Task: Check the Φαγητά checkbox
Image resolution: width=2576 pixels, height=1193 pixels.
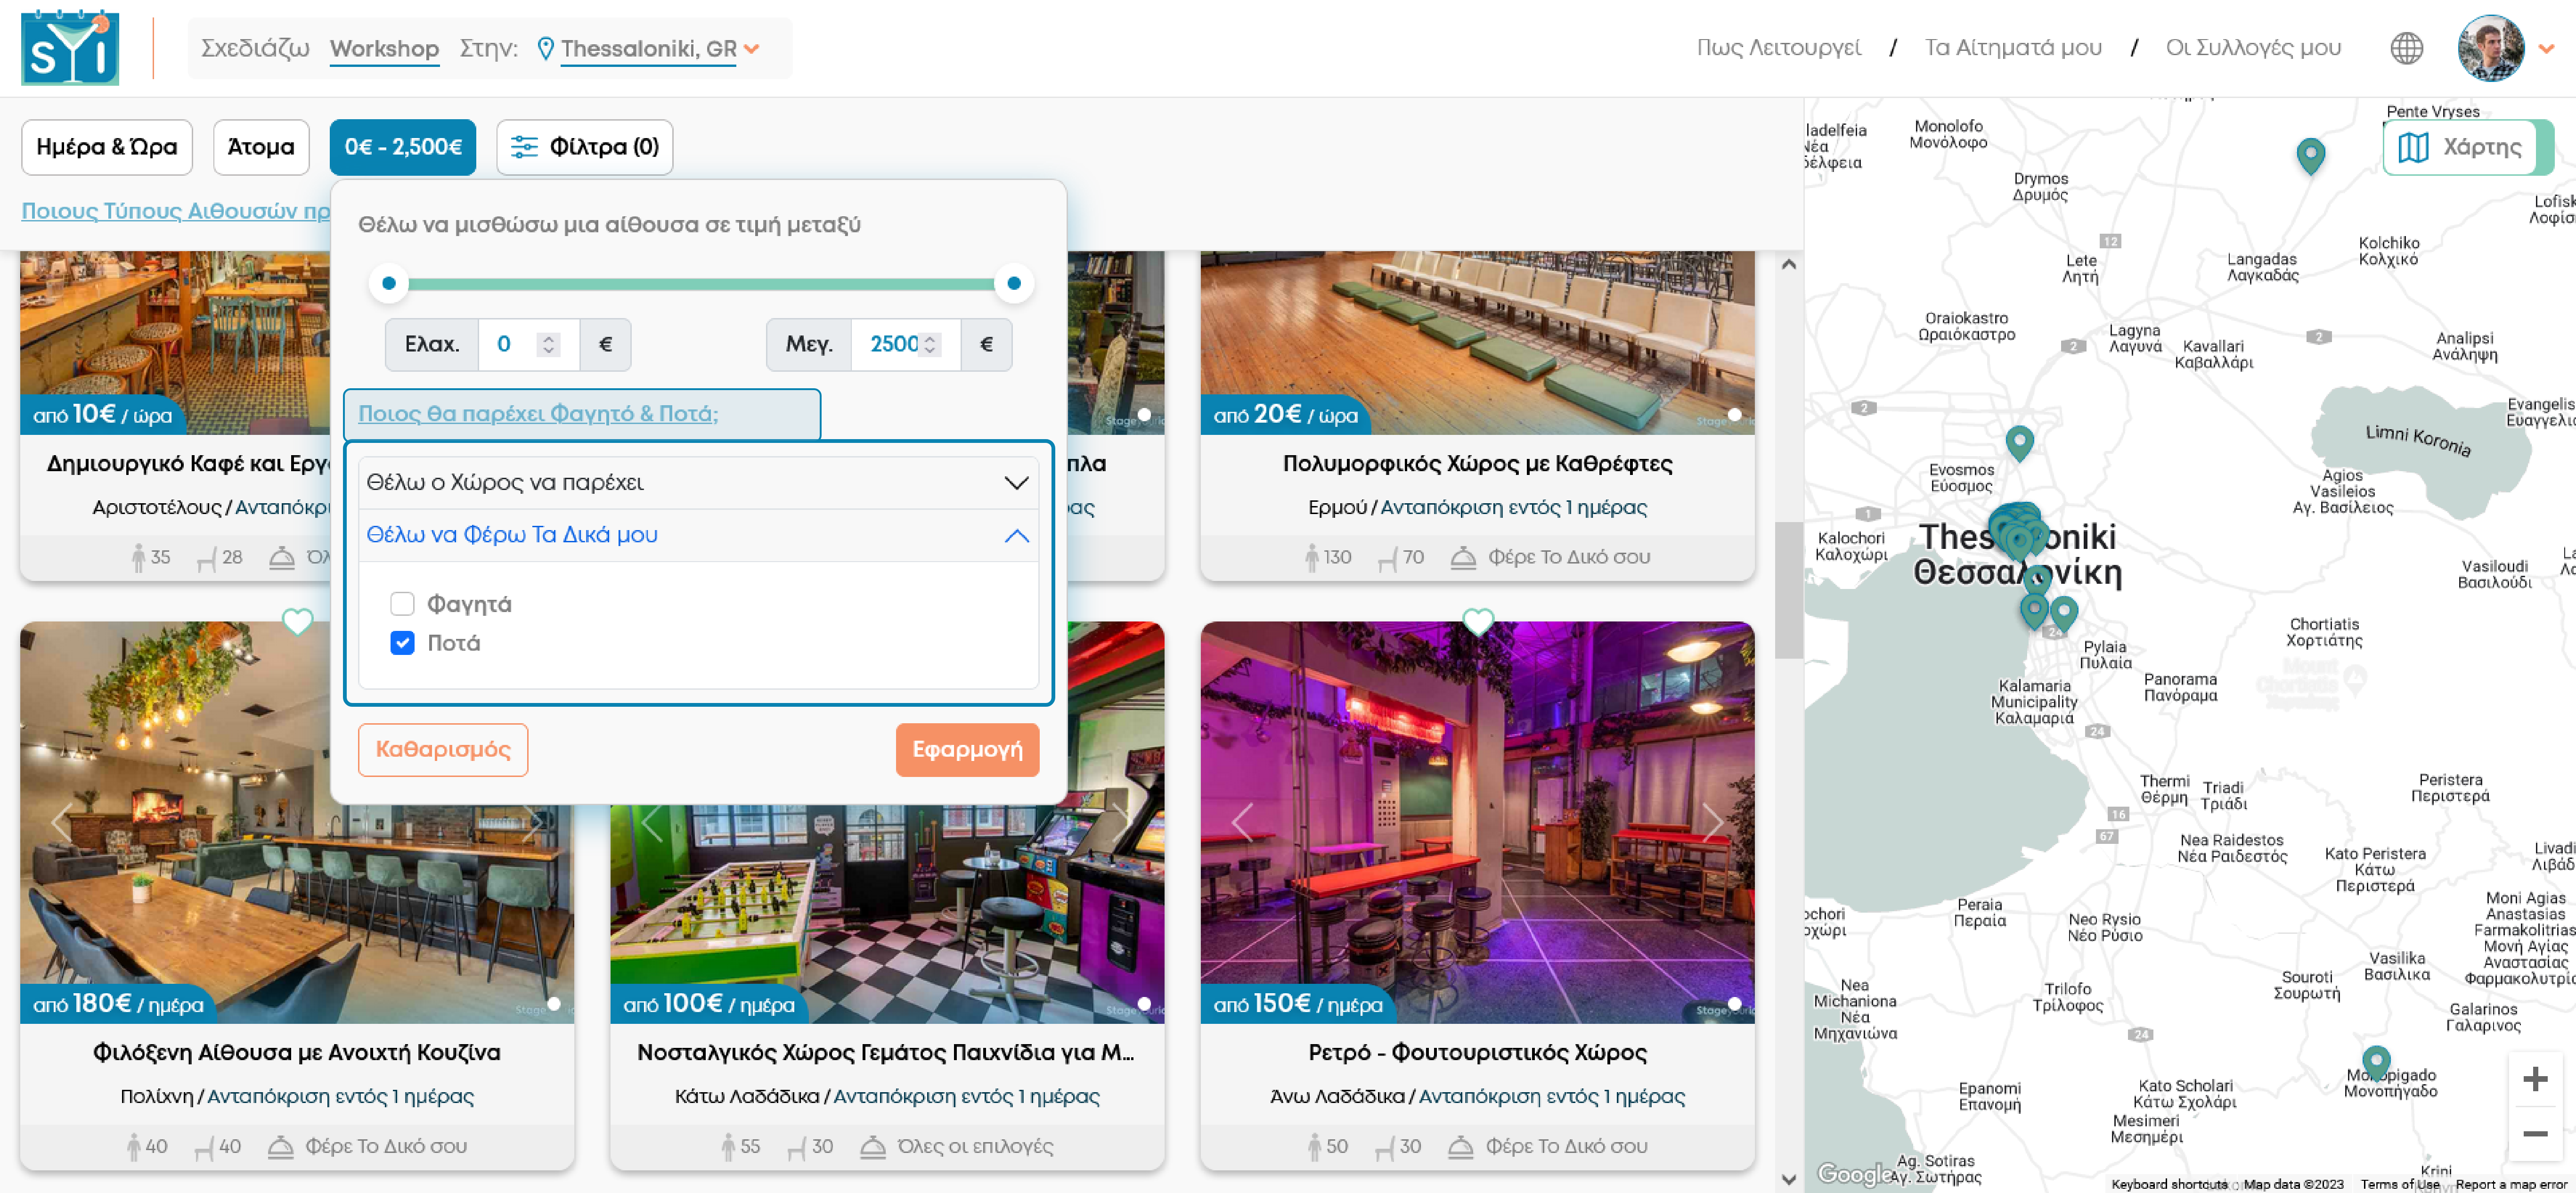Action: click(402, 604)
